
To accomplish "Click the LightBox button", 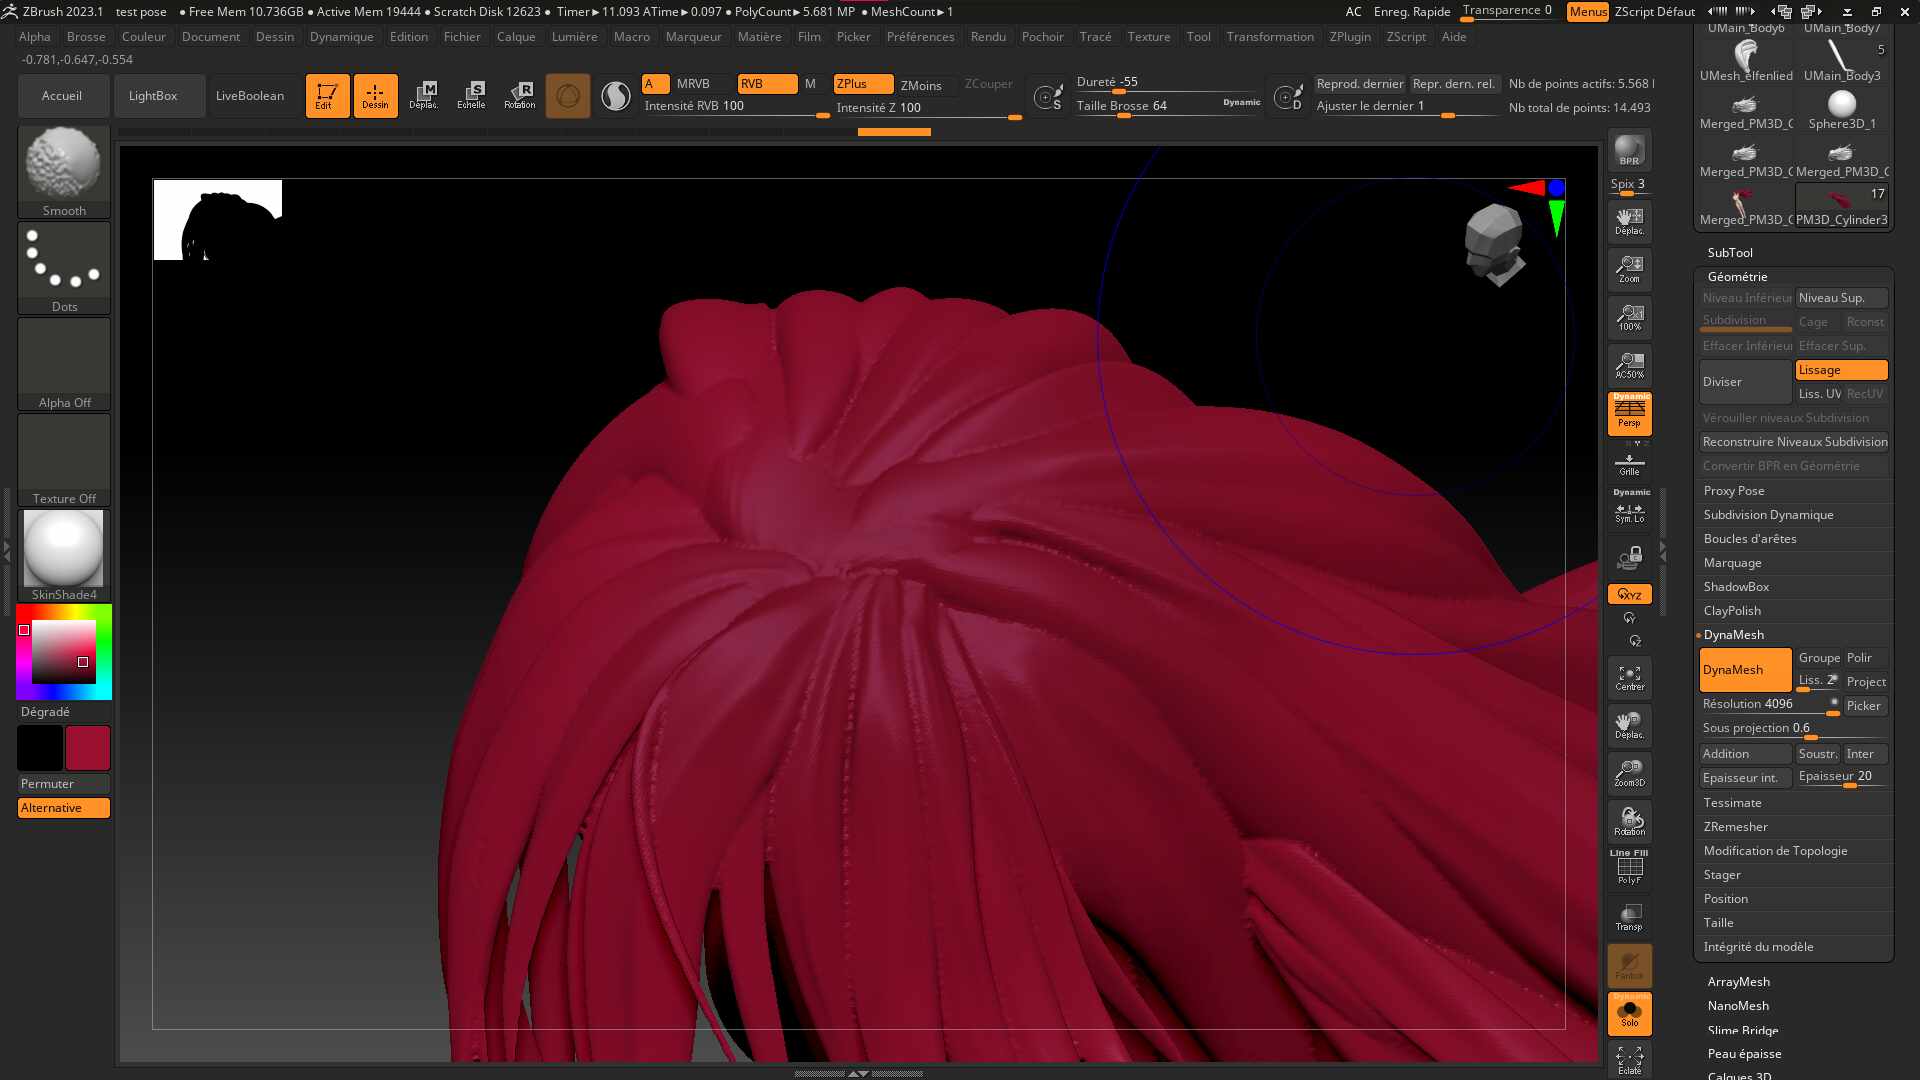I will (x=153, y=96).
